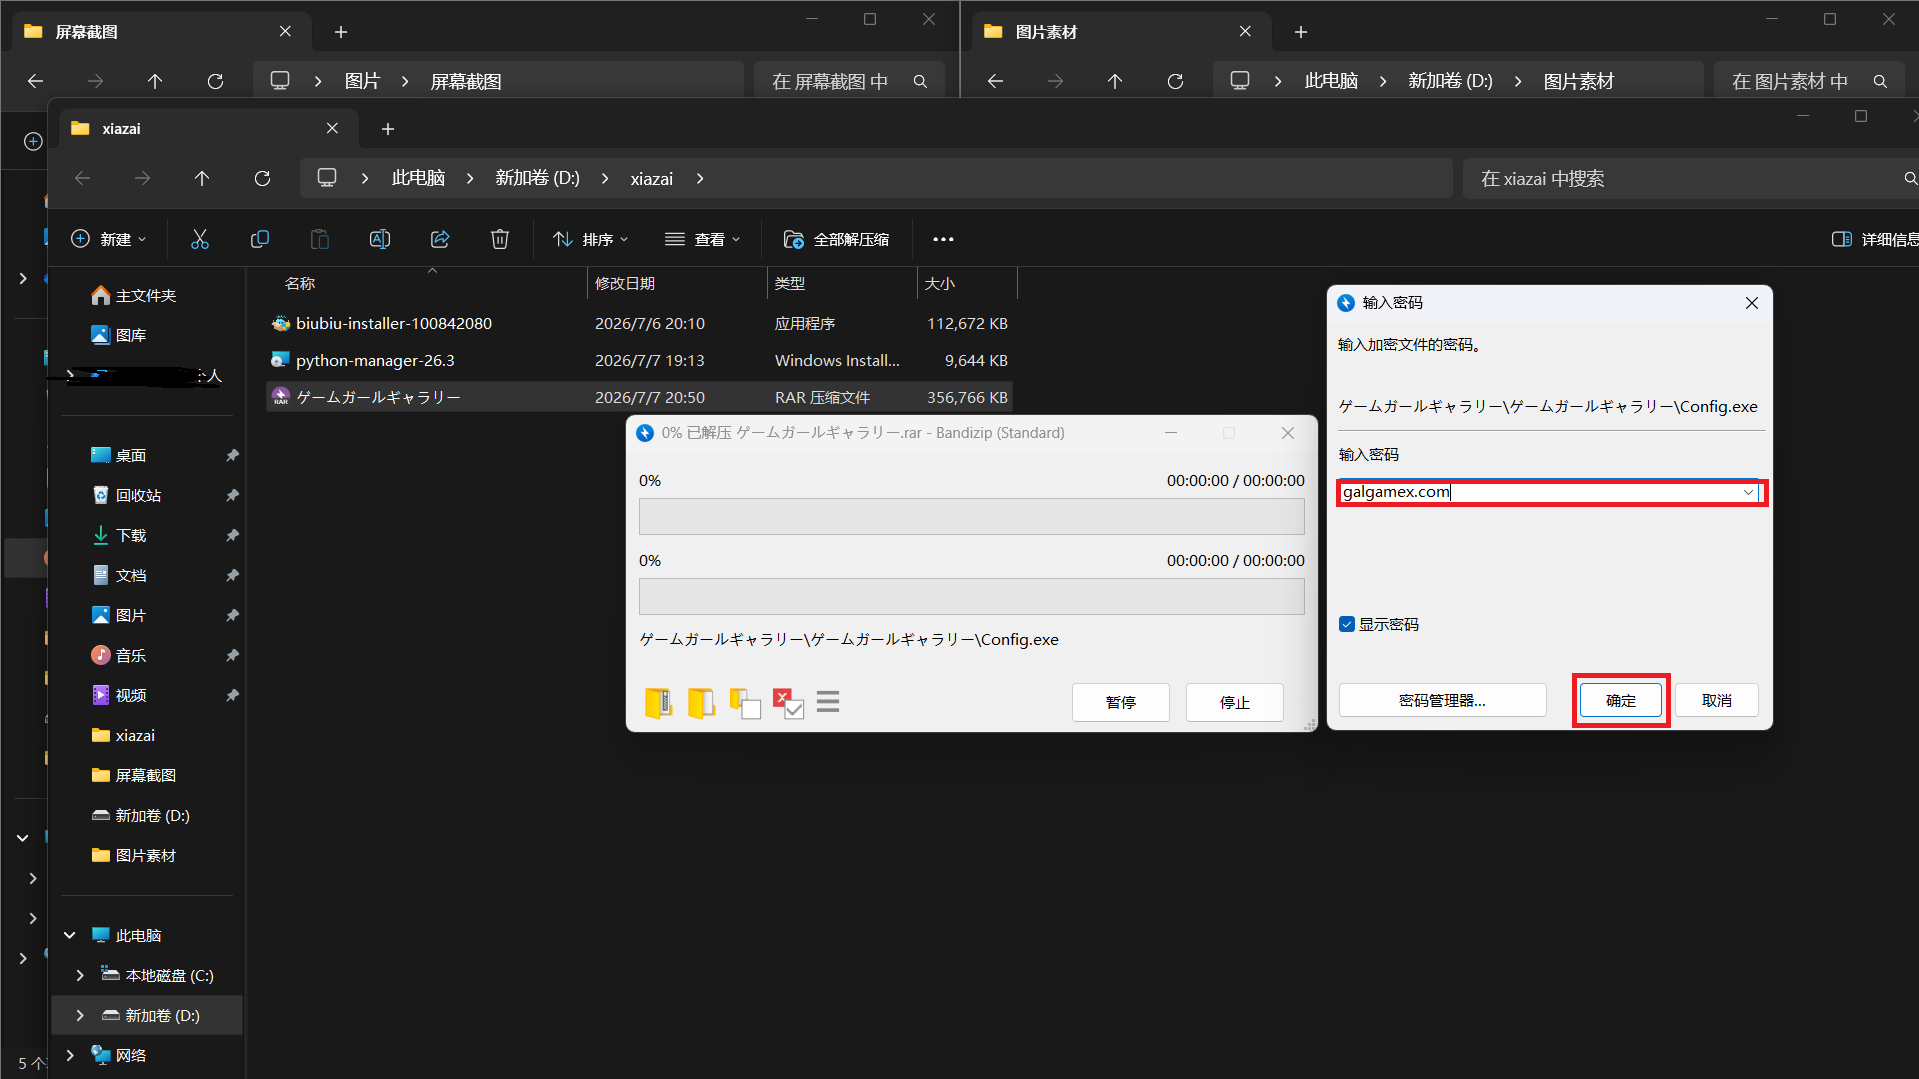This screenshot has width=1919, height=1079.
Task: Expand the 本地磁盘 (C:) tree node
Action: pyautogui.click(x=80, y=975)
